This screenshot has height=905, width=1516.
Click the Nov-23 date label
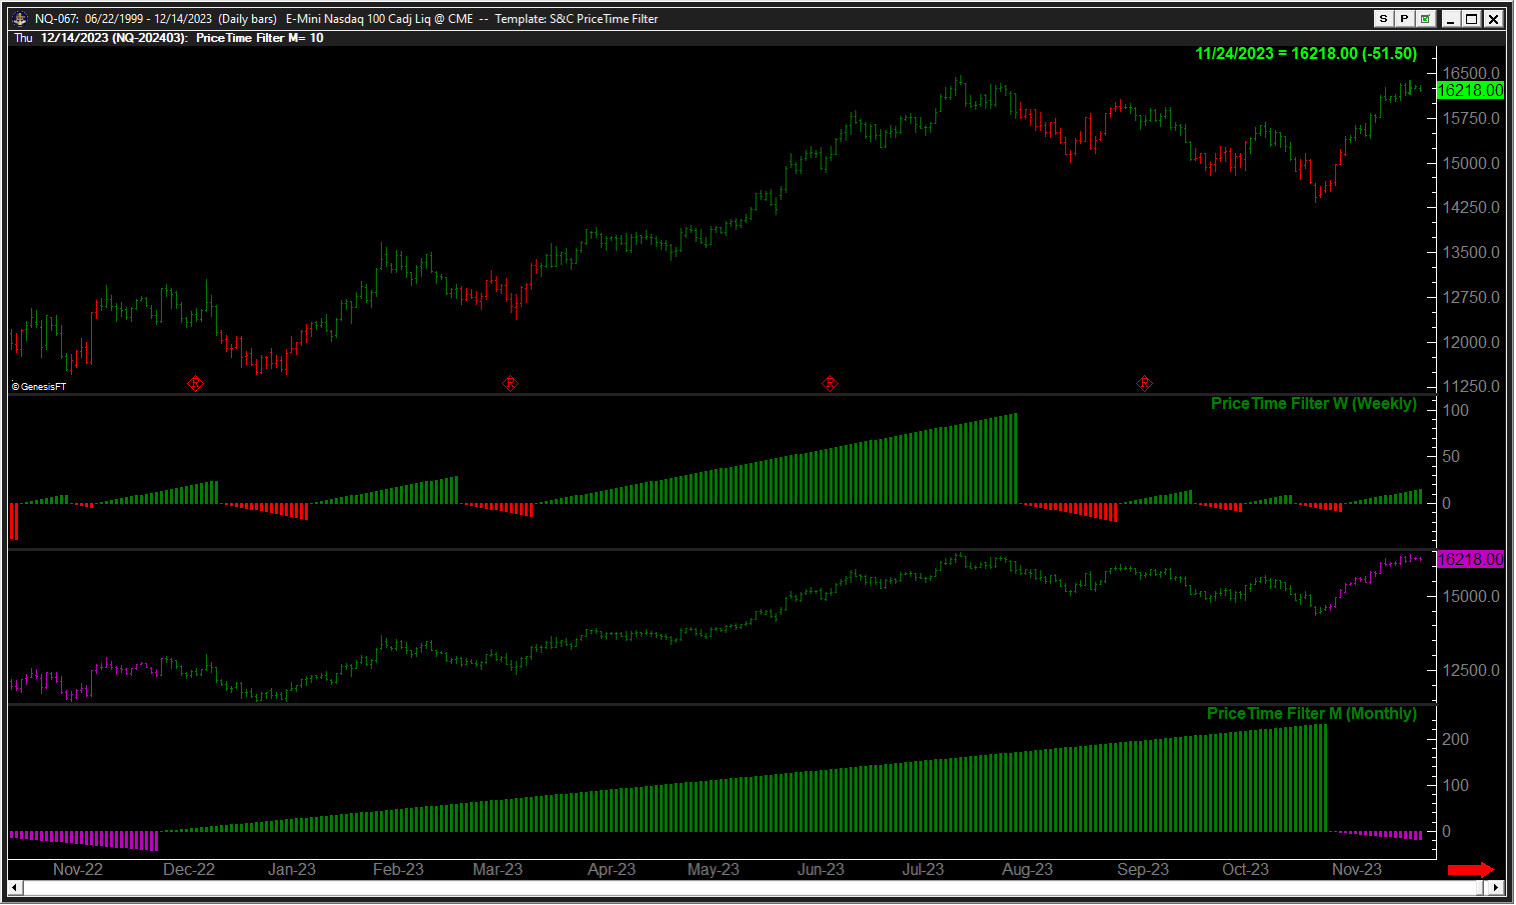click(x=1357, y=869)
